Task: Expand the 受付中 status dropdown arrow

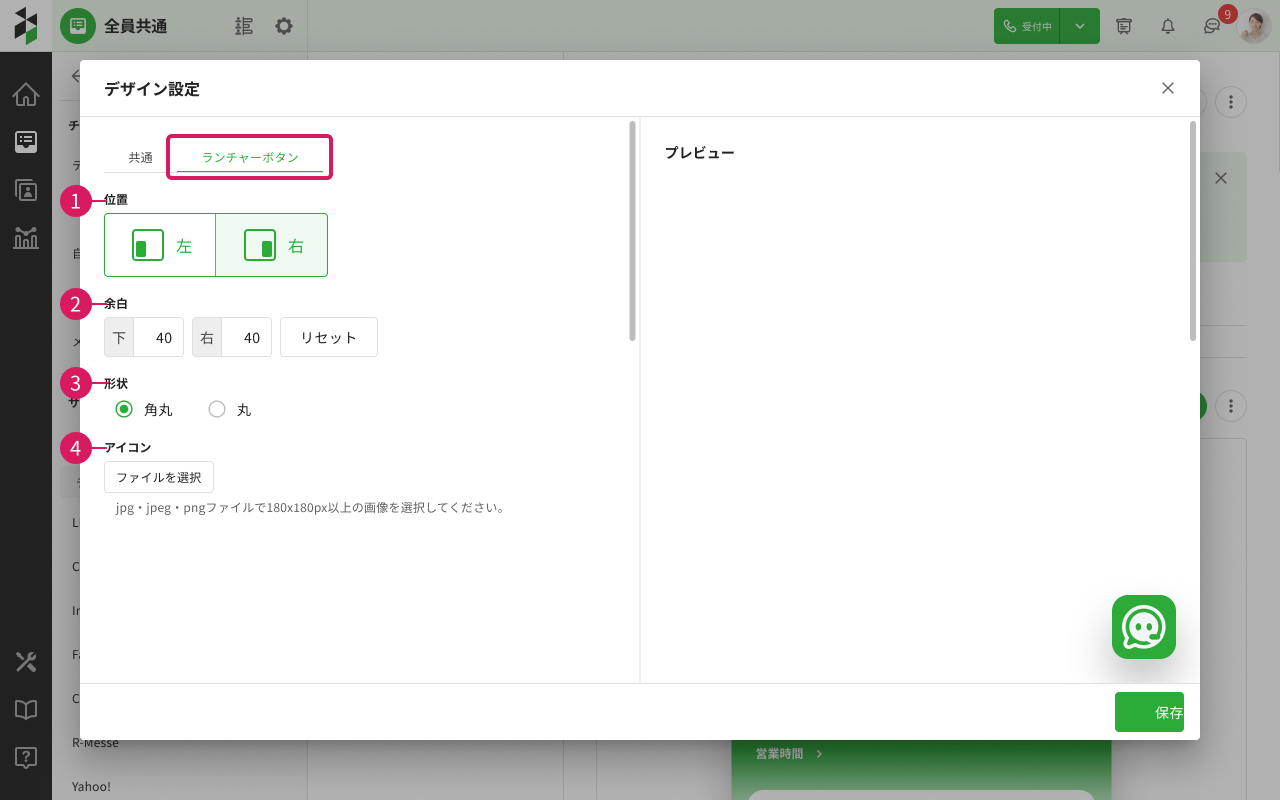Action: [1080, 26]
